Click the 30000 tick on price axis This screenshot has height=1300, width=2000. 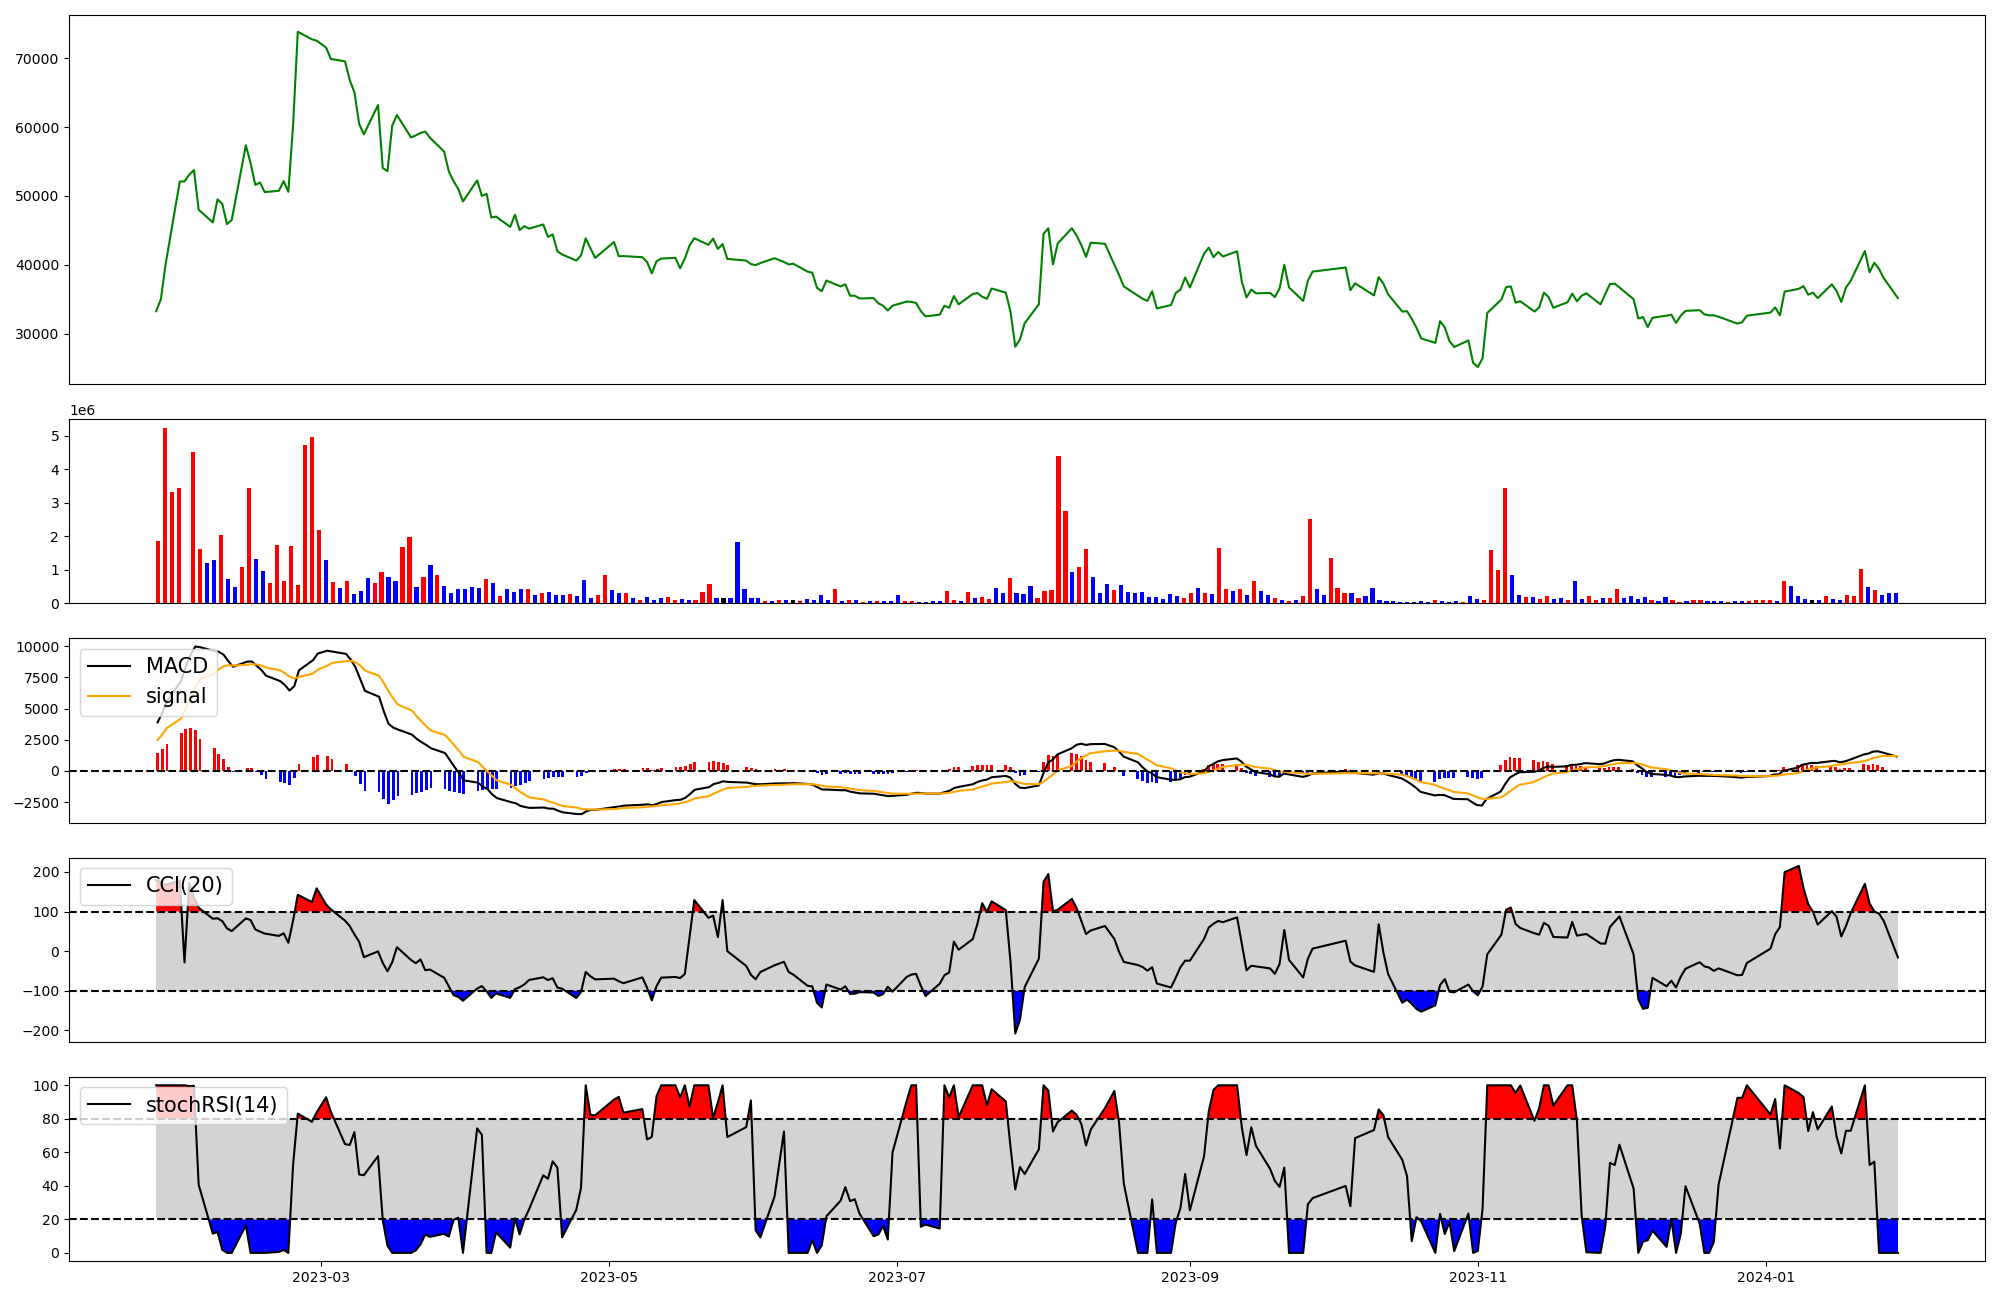pos(37,334)
